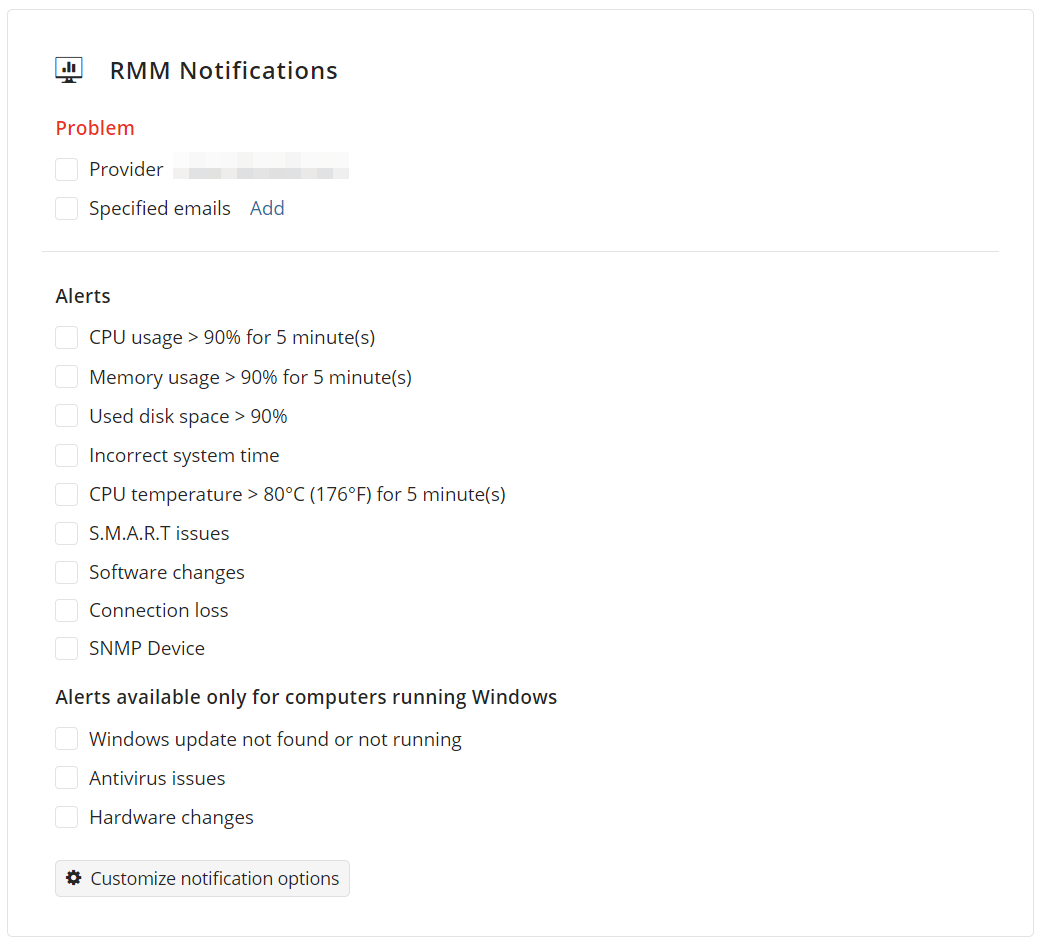Enable the Specified emails checkbox
Image resolution: width=1043 pixels, height=949 pixels.
point(66,208)
